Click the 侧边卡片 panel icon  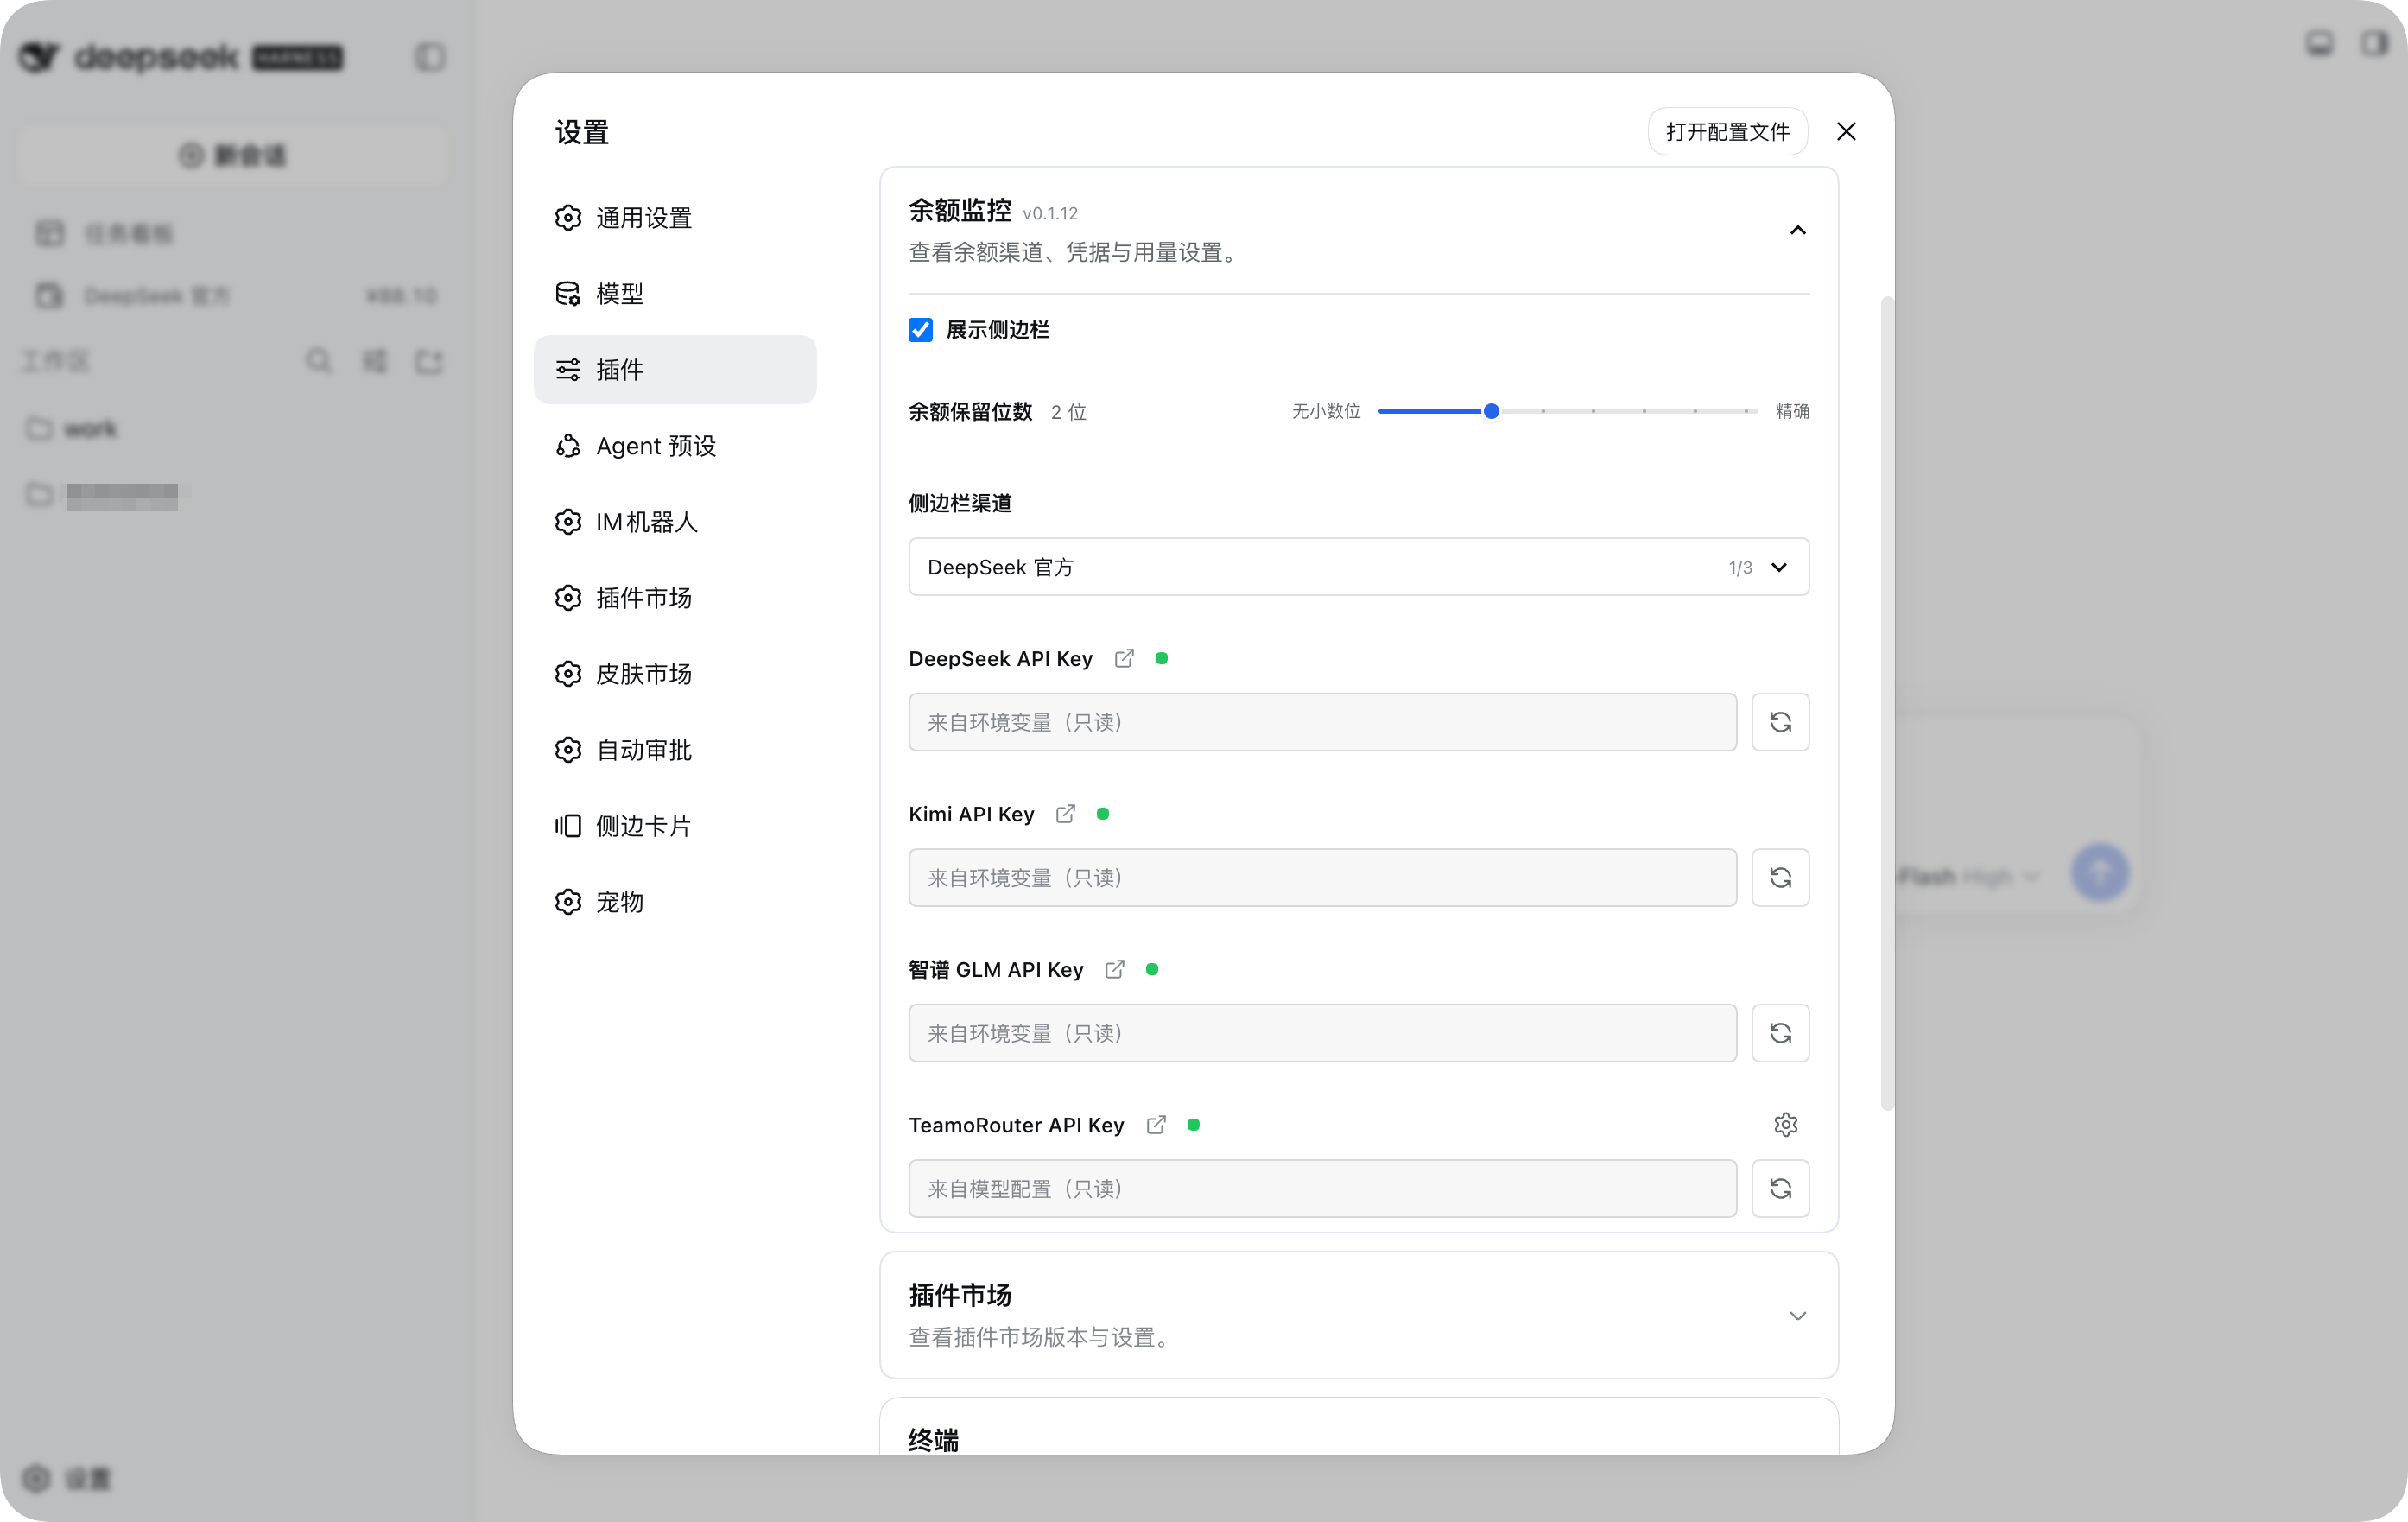pos(567,825)
